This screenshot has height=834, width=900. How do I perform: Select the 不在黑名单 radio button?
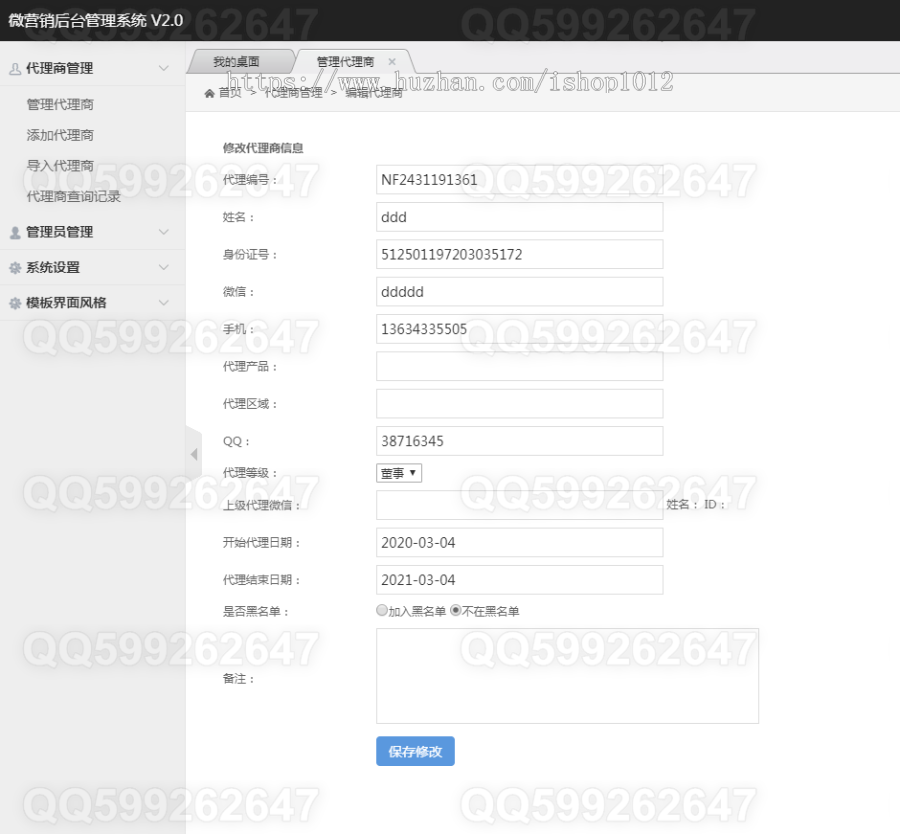pyautogui.click(x=455, y=609)
